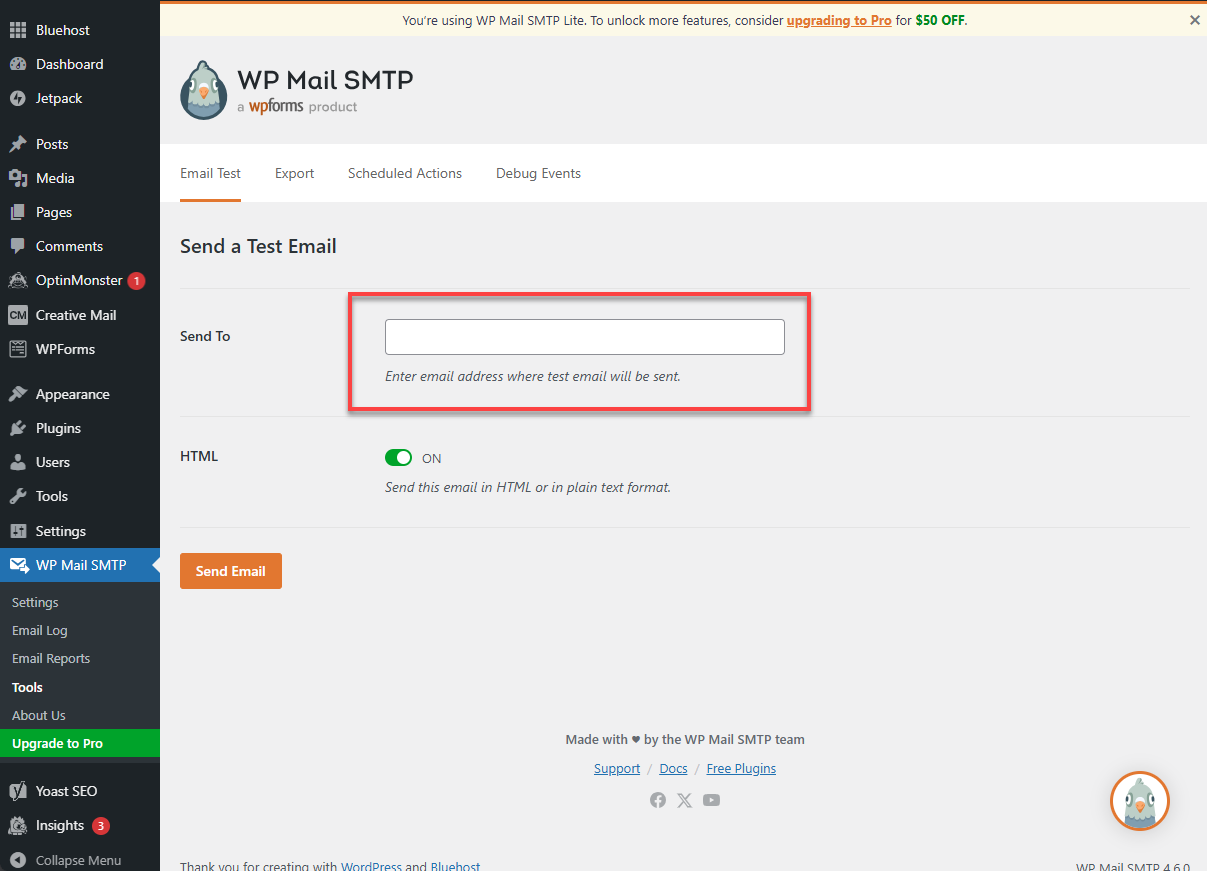Open the upgrading to Pro link
1207x871 pixels.
[x=838, y=19]
